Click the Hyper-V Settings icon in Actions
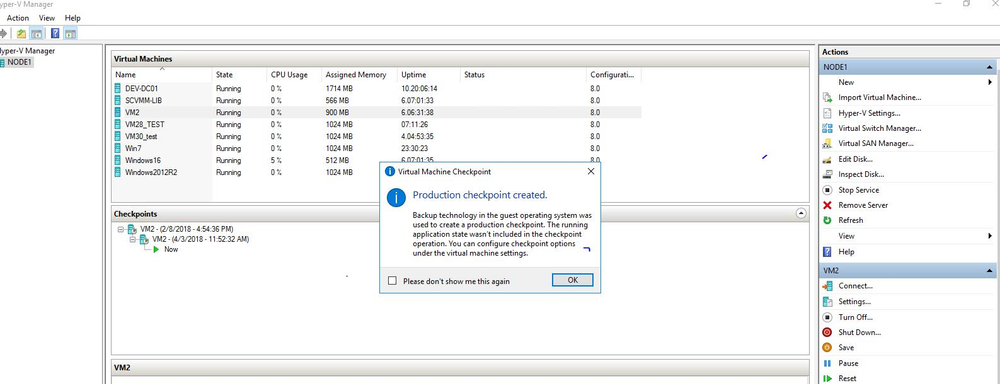The width and height of the screenshot is (1000, 384). [x=827, y=113]
